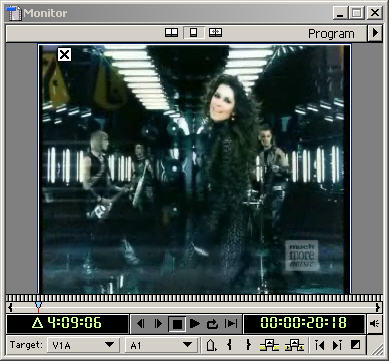The width and height of the screenshot is (389, 361).
Task: Click the Extract edit icon
Action: pyautogui.click(x=295, y=345)
